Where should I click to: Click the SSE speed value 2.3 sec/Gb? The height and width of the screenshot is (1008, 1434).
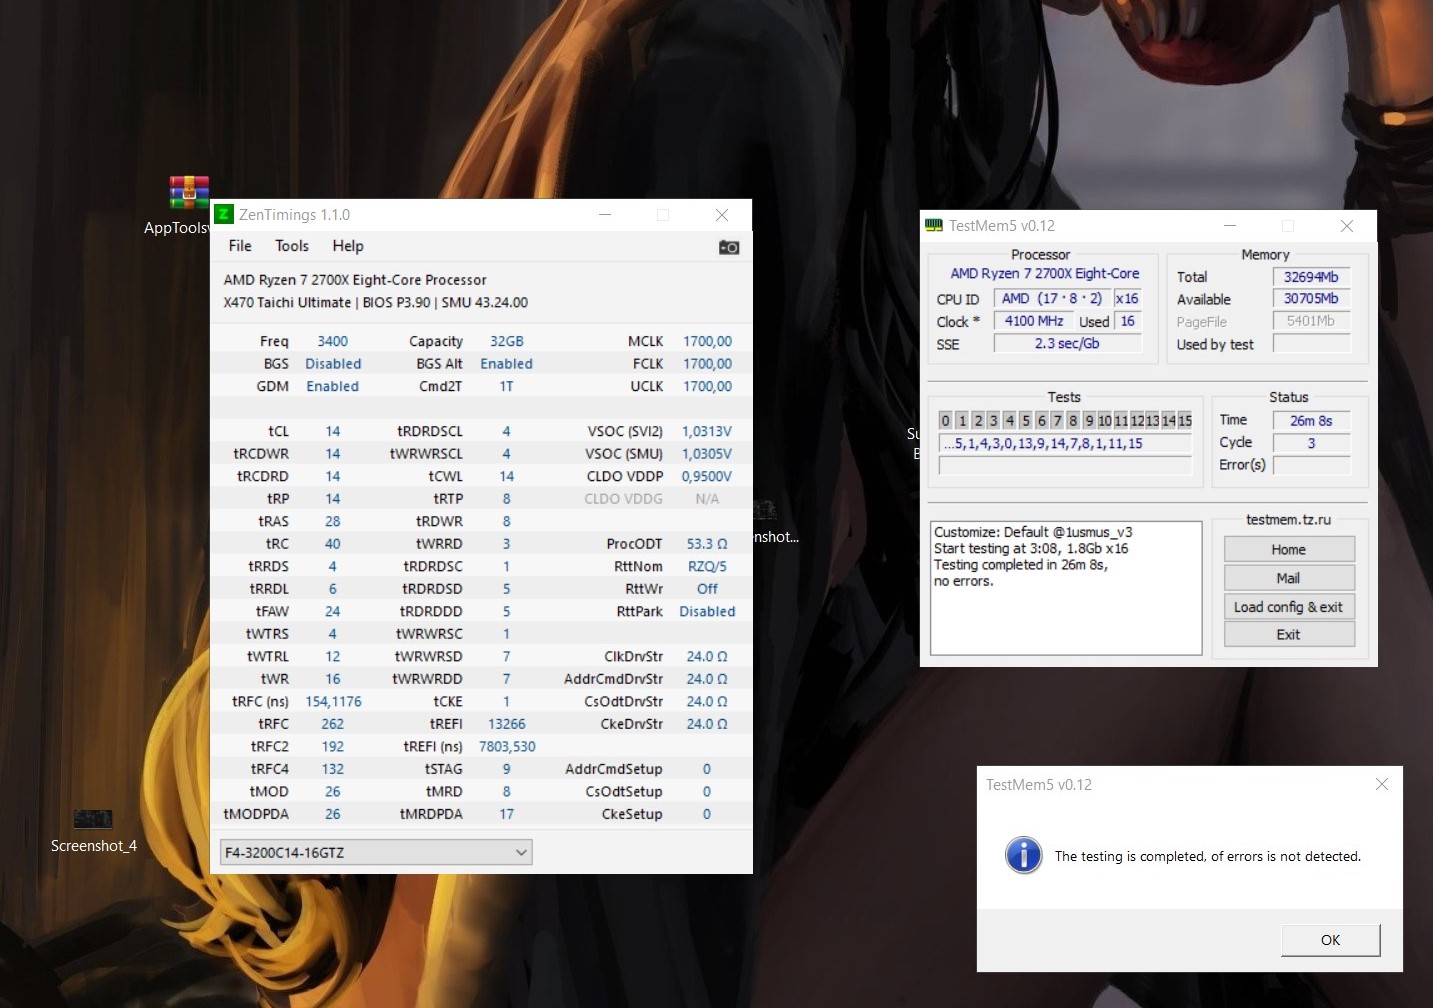pos(1067,344)
